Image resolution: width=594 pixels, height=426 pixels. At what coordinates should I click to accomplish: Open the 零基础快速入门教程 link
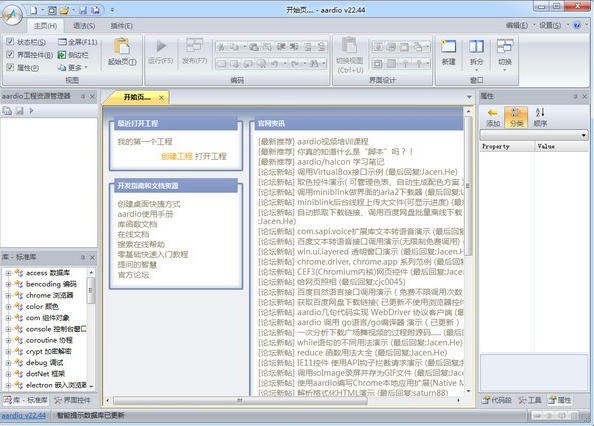coord(153,254)
